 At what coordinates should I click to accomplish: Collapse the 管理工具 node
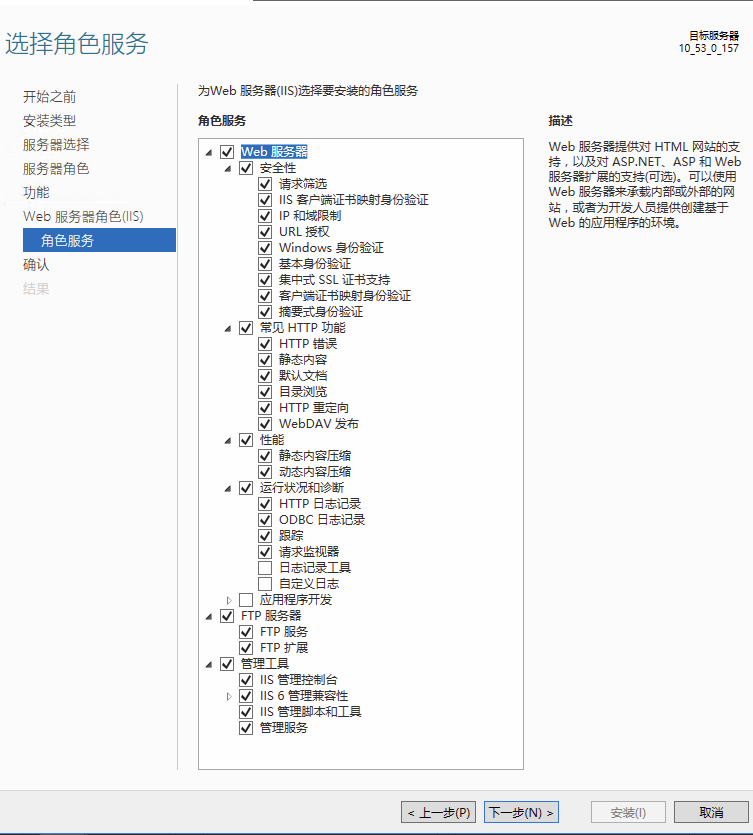pyautogui.click(x=209, y=665)
